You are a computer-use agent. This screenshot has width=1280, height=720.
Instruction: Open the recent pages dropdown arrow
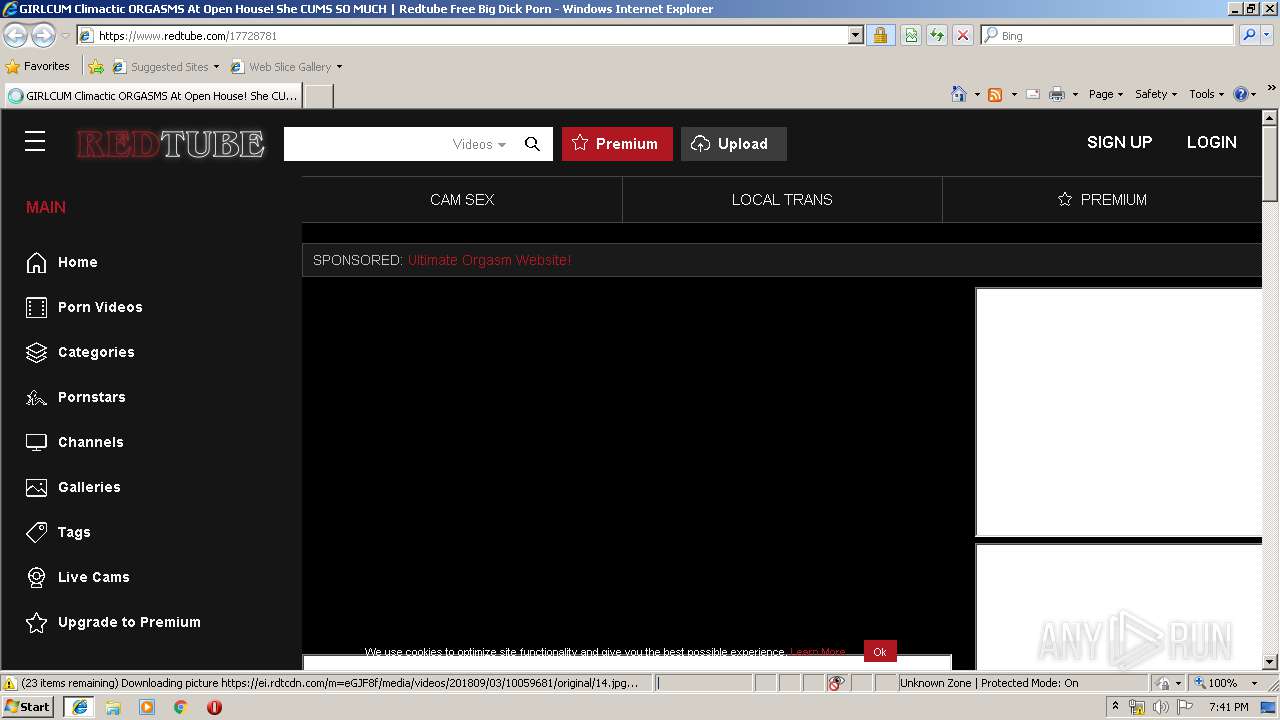click(65, 36)
